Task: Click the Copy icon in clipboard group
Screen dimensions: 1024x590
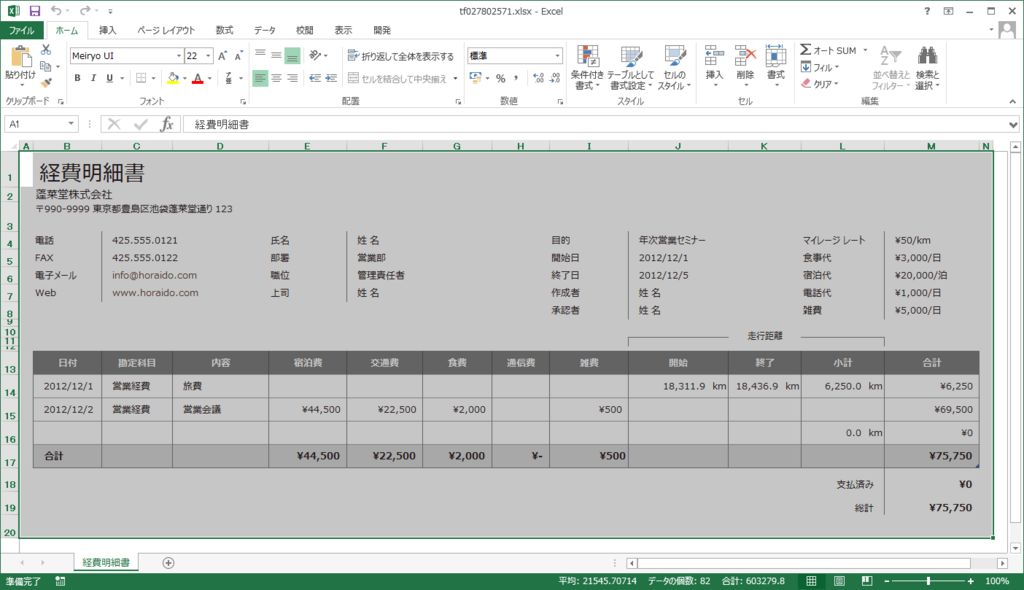Action: point(45,66)
